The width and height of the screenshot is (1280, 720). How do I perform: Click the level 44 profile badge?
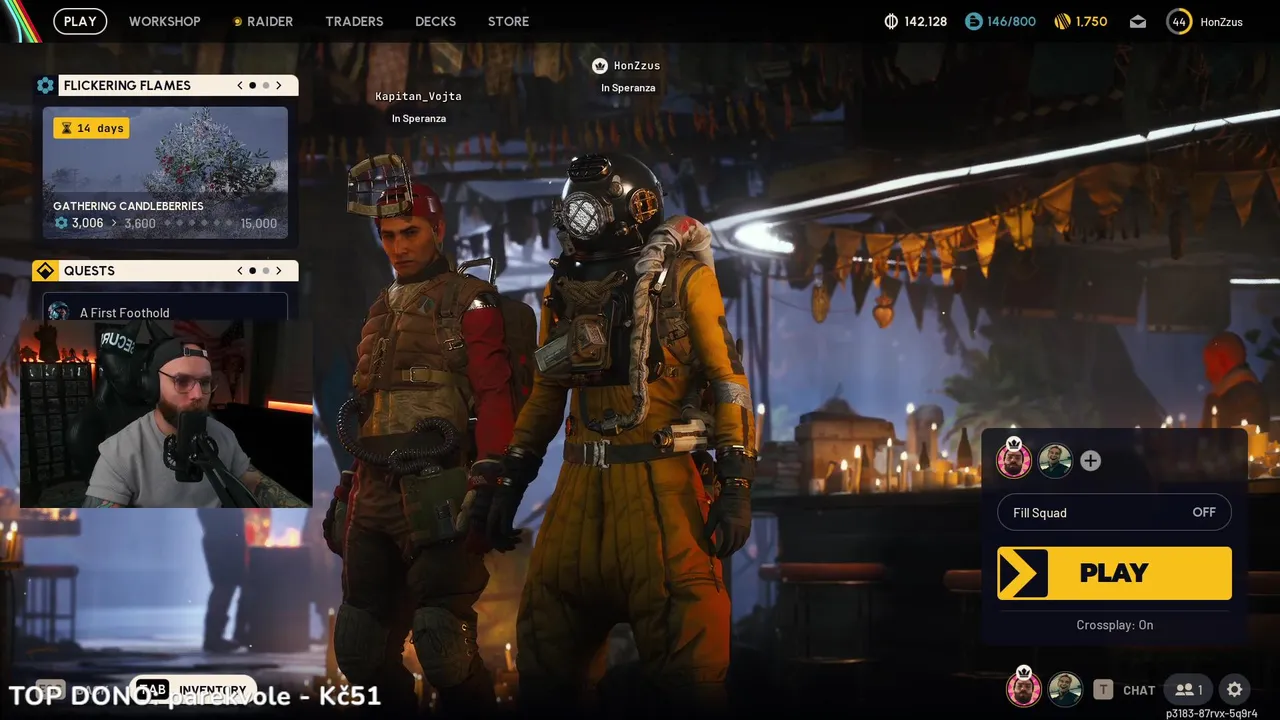coord(1179,21)
